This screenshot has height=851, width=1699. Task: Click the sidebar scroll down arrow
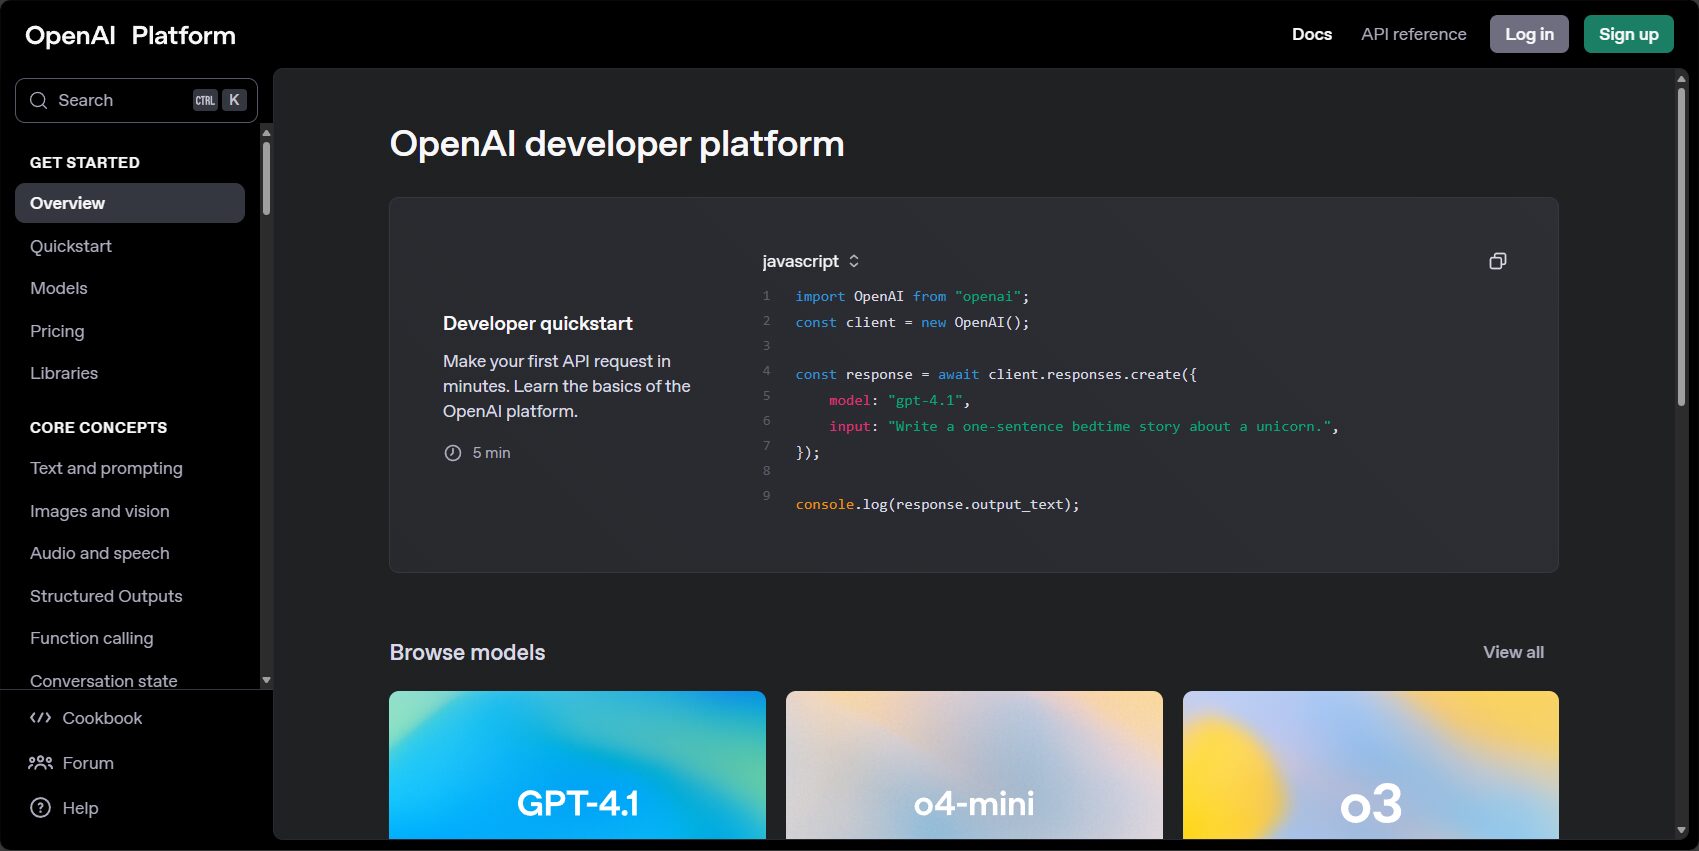click(266, 680)
